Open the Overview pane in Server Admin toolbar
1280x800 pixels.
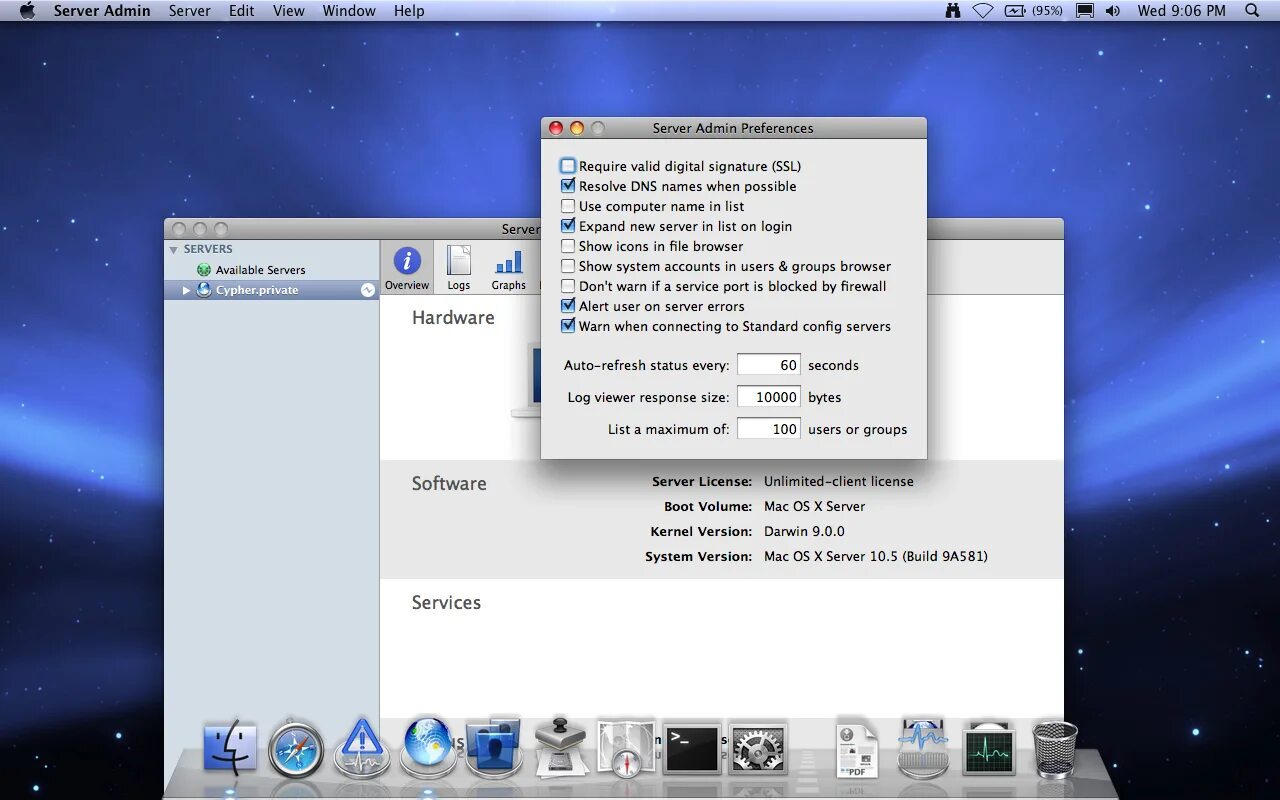pyautogui.click(x=407, y=268)
